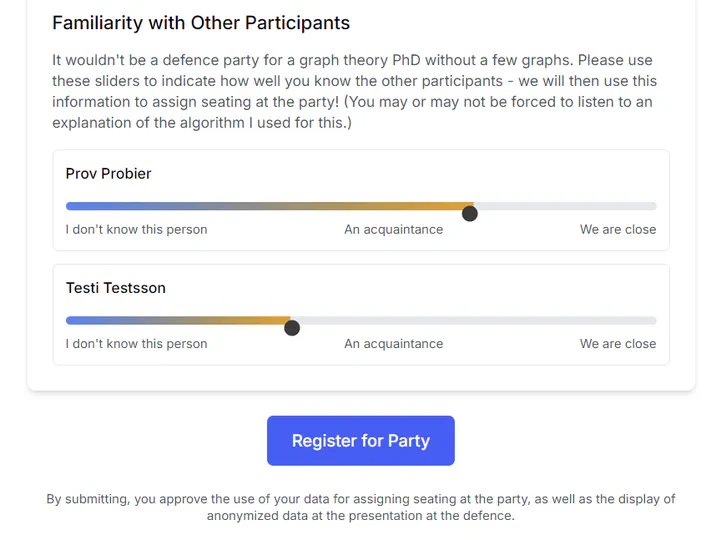Image resolution: width=706 pixels, height=540 pixels.
Task: Click the Familiarity with Other Participants heading
Action: click(x=201, y=23)
